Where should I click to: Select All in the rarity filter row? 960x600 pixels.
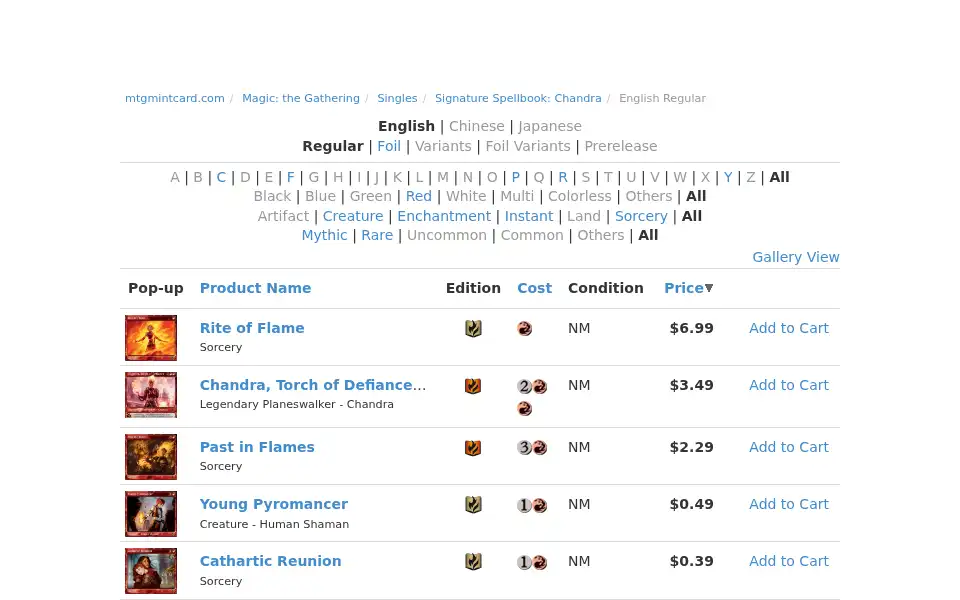point(648,235)
